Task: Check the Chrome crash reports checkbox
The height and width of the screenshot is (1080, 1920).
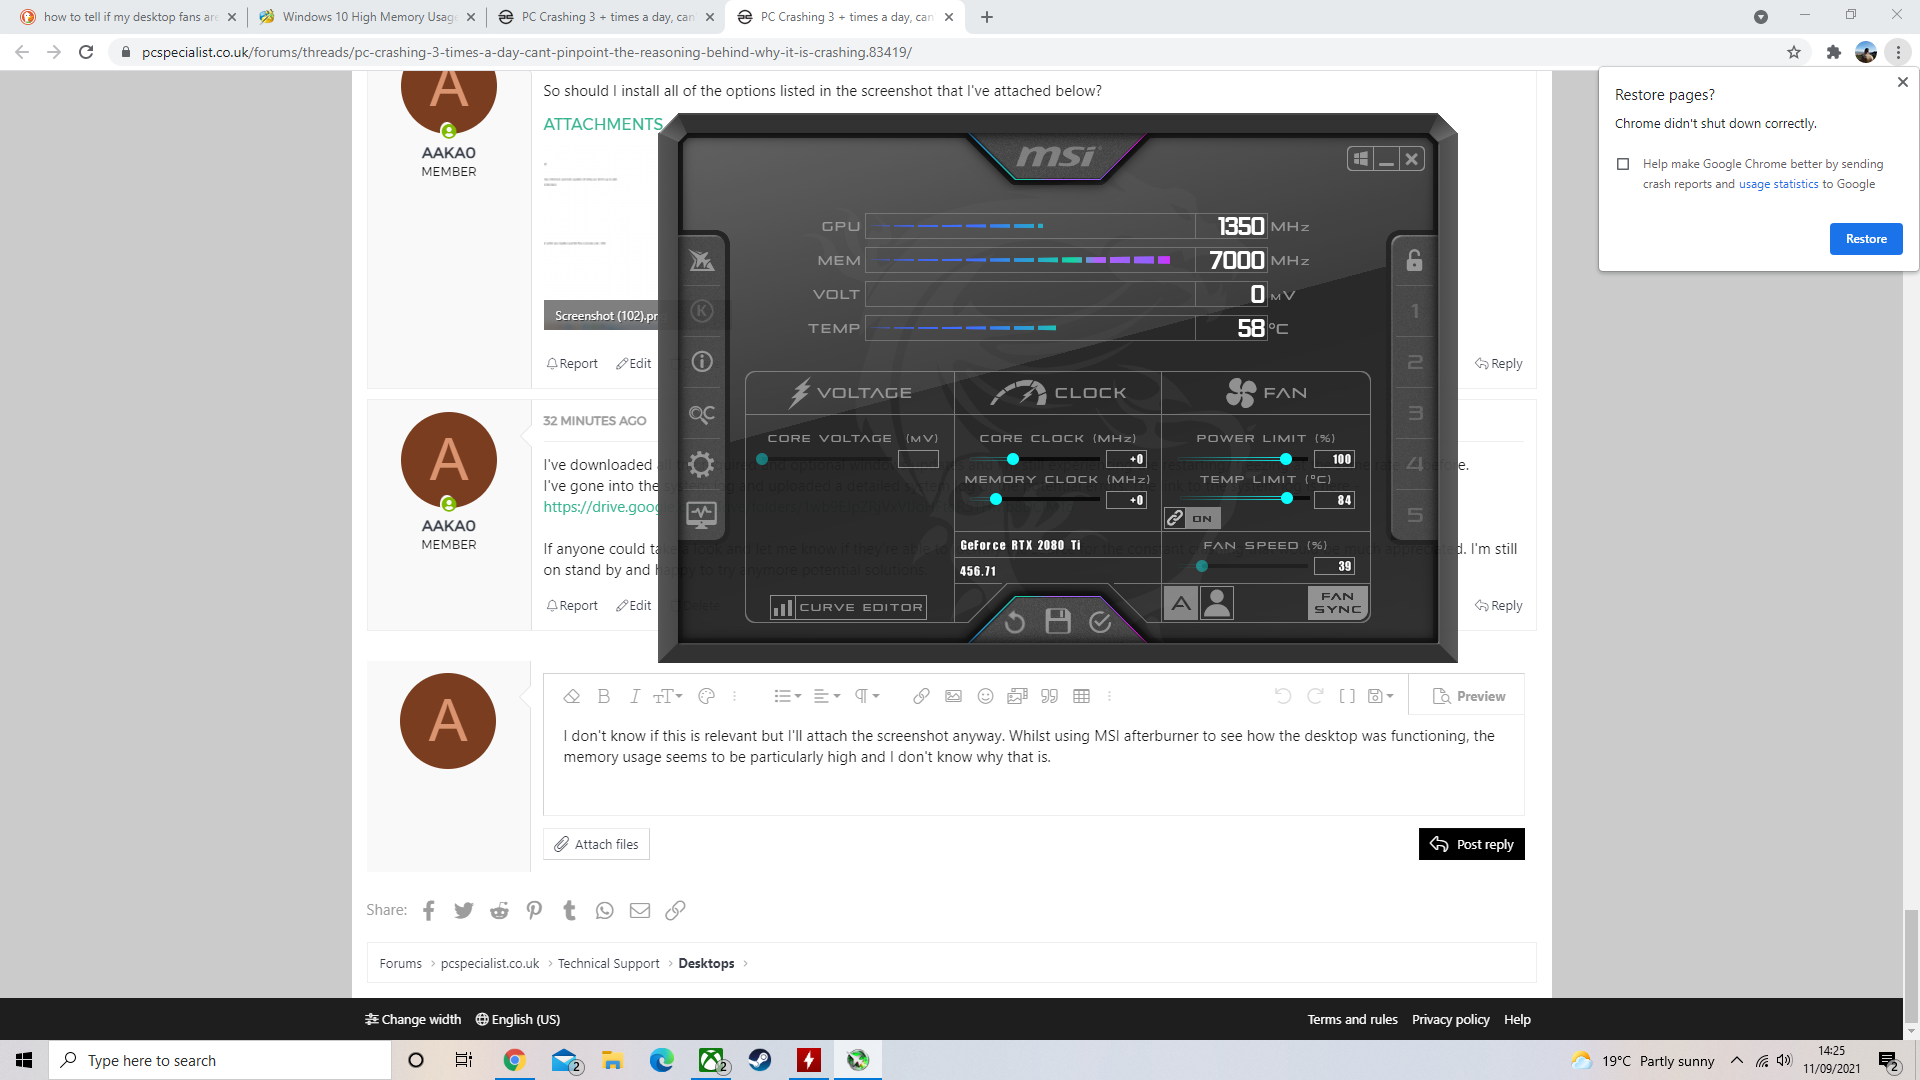Action: point(1623,164)
